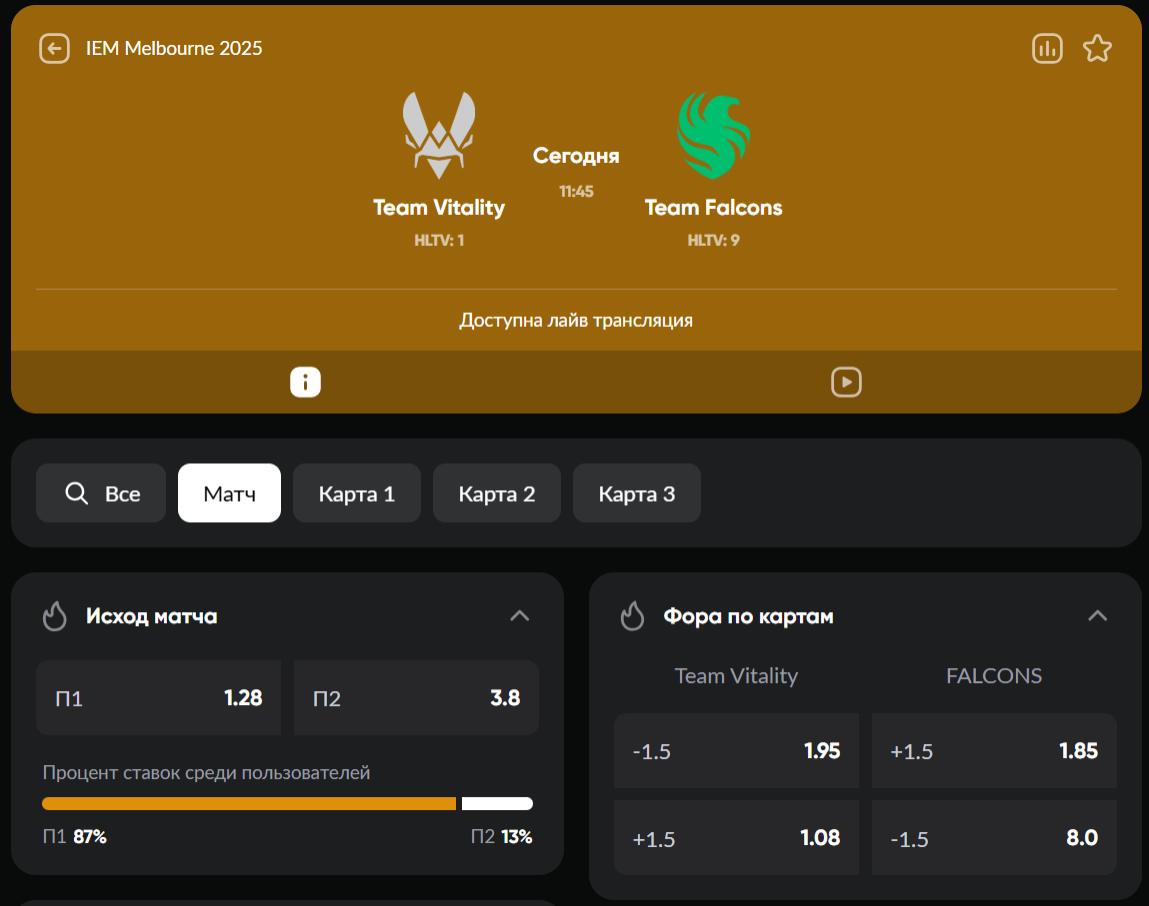Viewport: 1149px width, 906px height.
Task: Click П1 87% share label
Action: tap(74, 836)
